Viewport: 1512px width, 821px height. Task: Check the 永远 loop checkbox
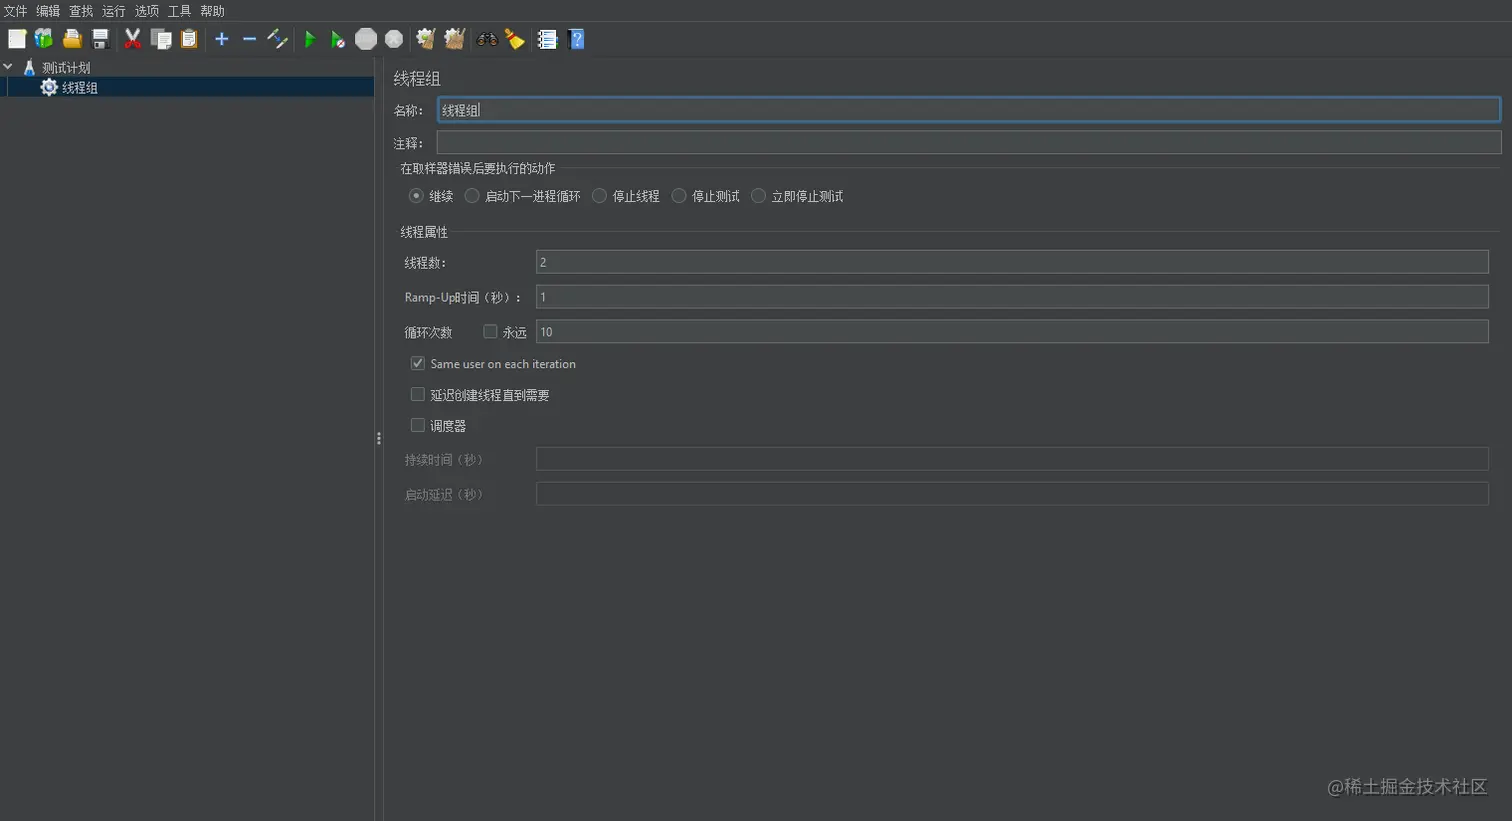click(x=490, y=331)
